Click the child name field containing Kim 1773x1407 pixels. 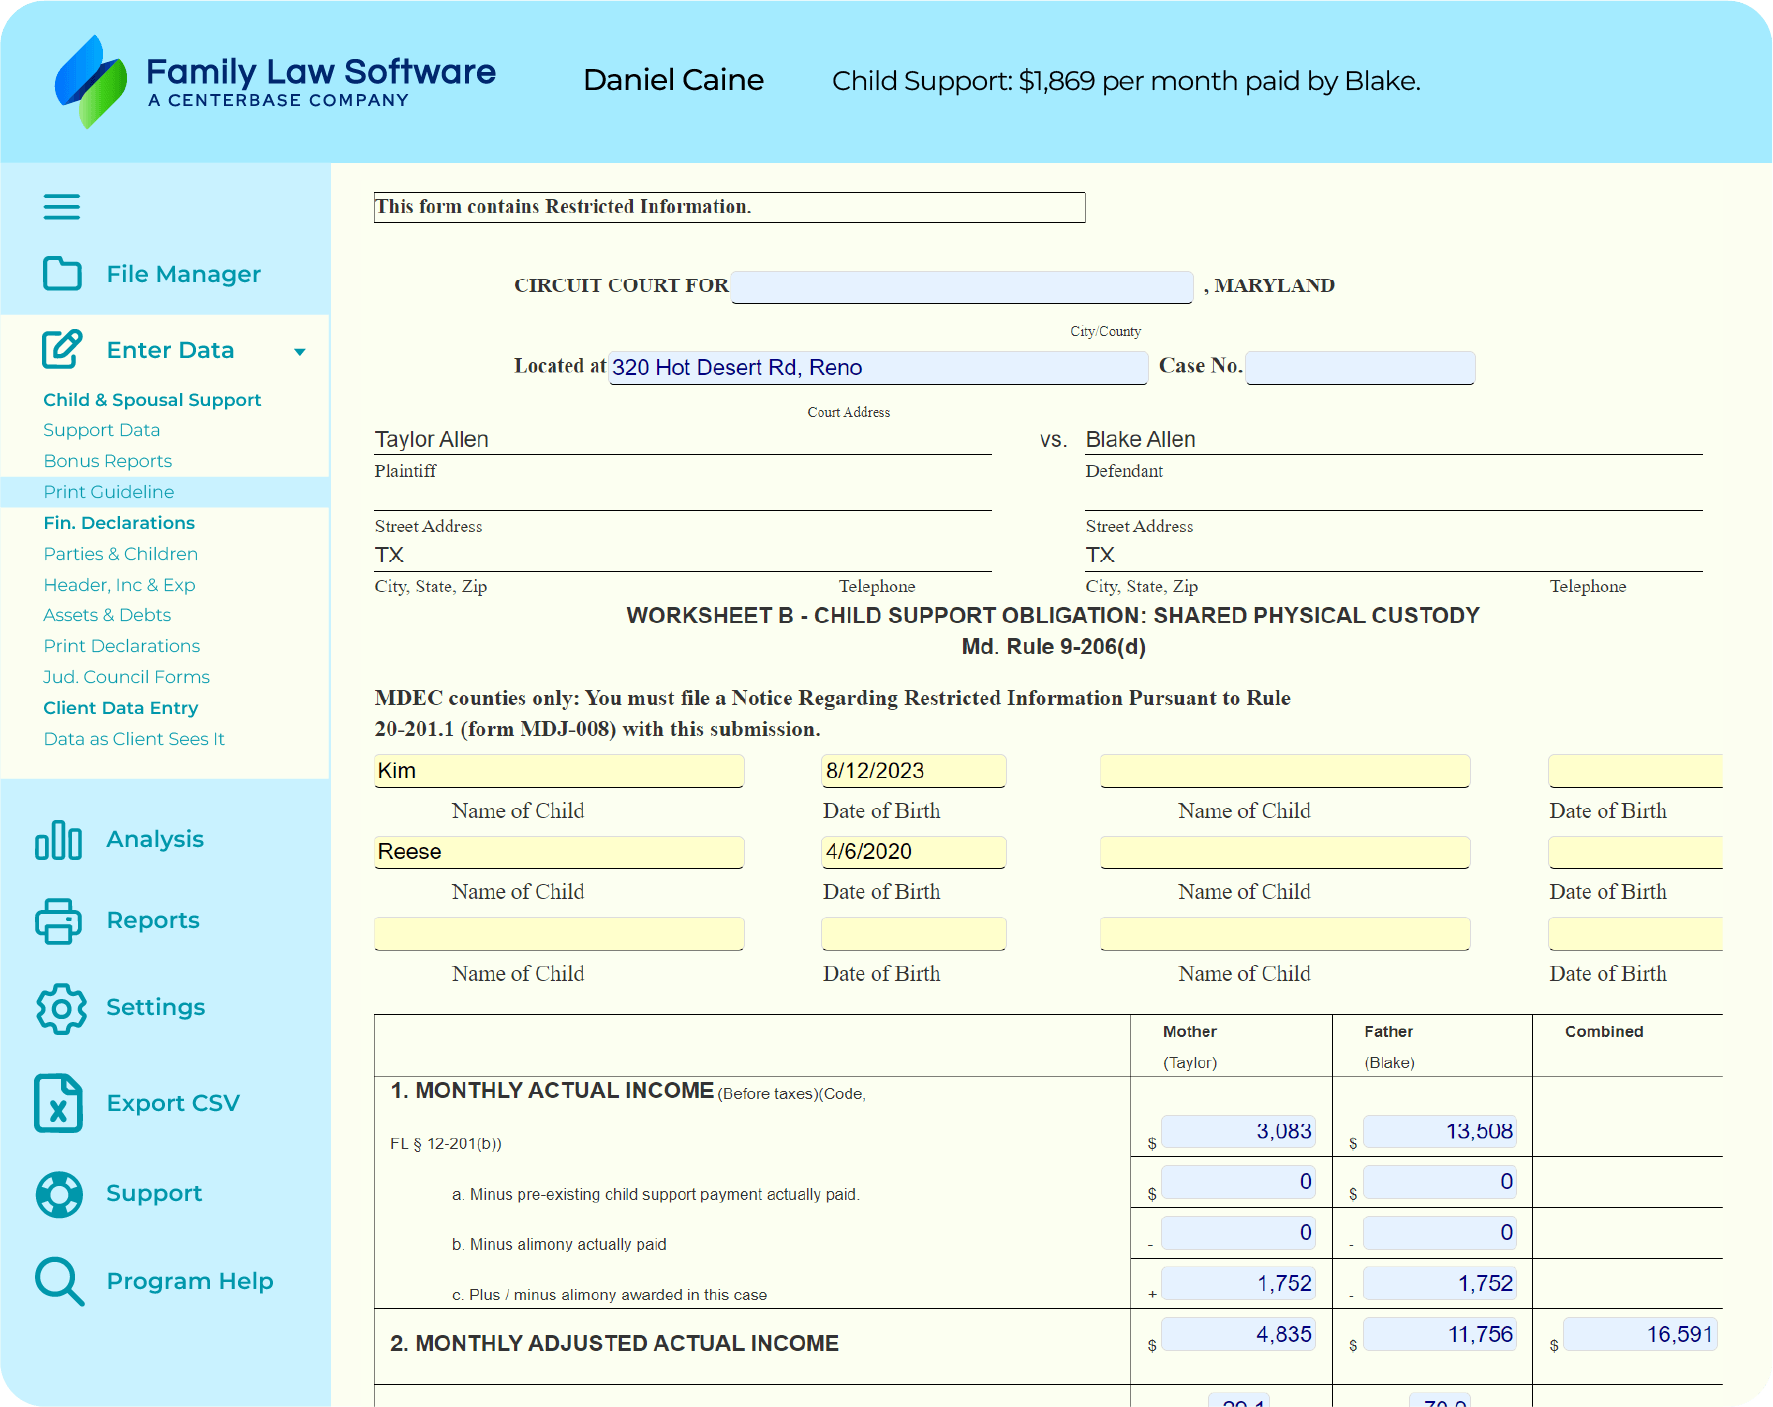coord(559,771)
